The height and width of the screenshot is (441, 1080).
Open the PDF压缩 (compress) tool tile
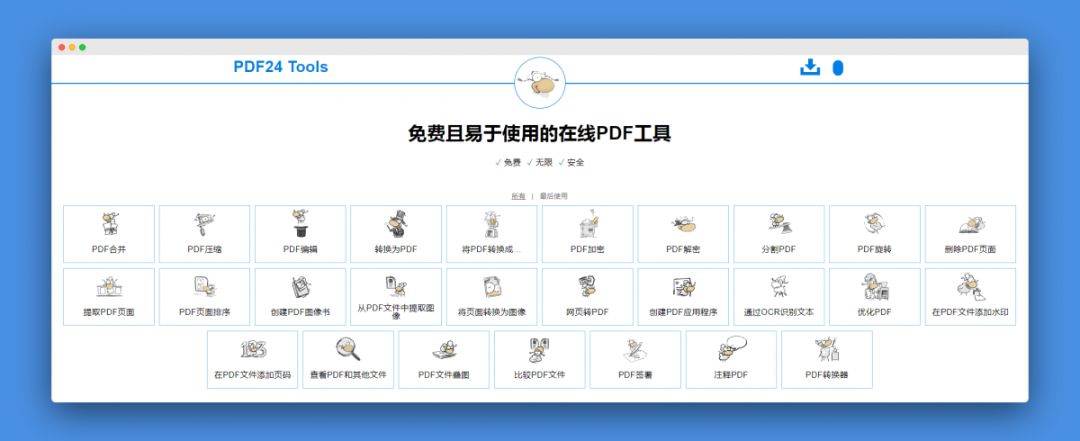[x=205, y=234]
